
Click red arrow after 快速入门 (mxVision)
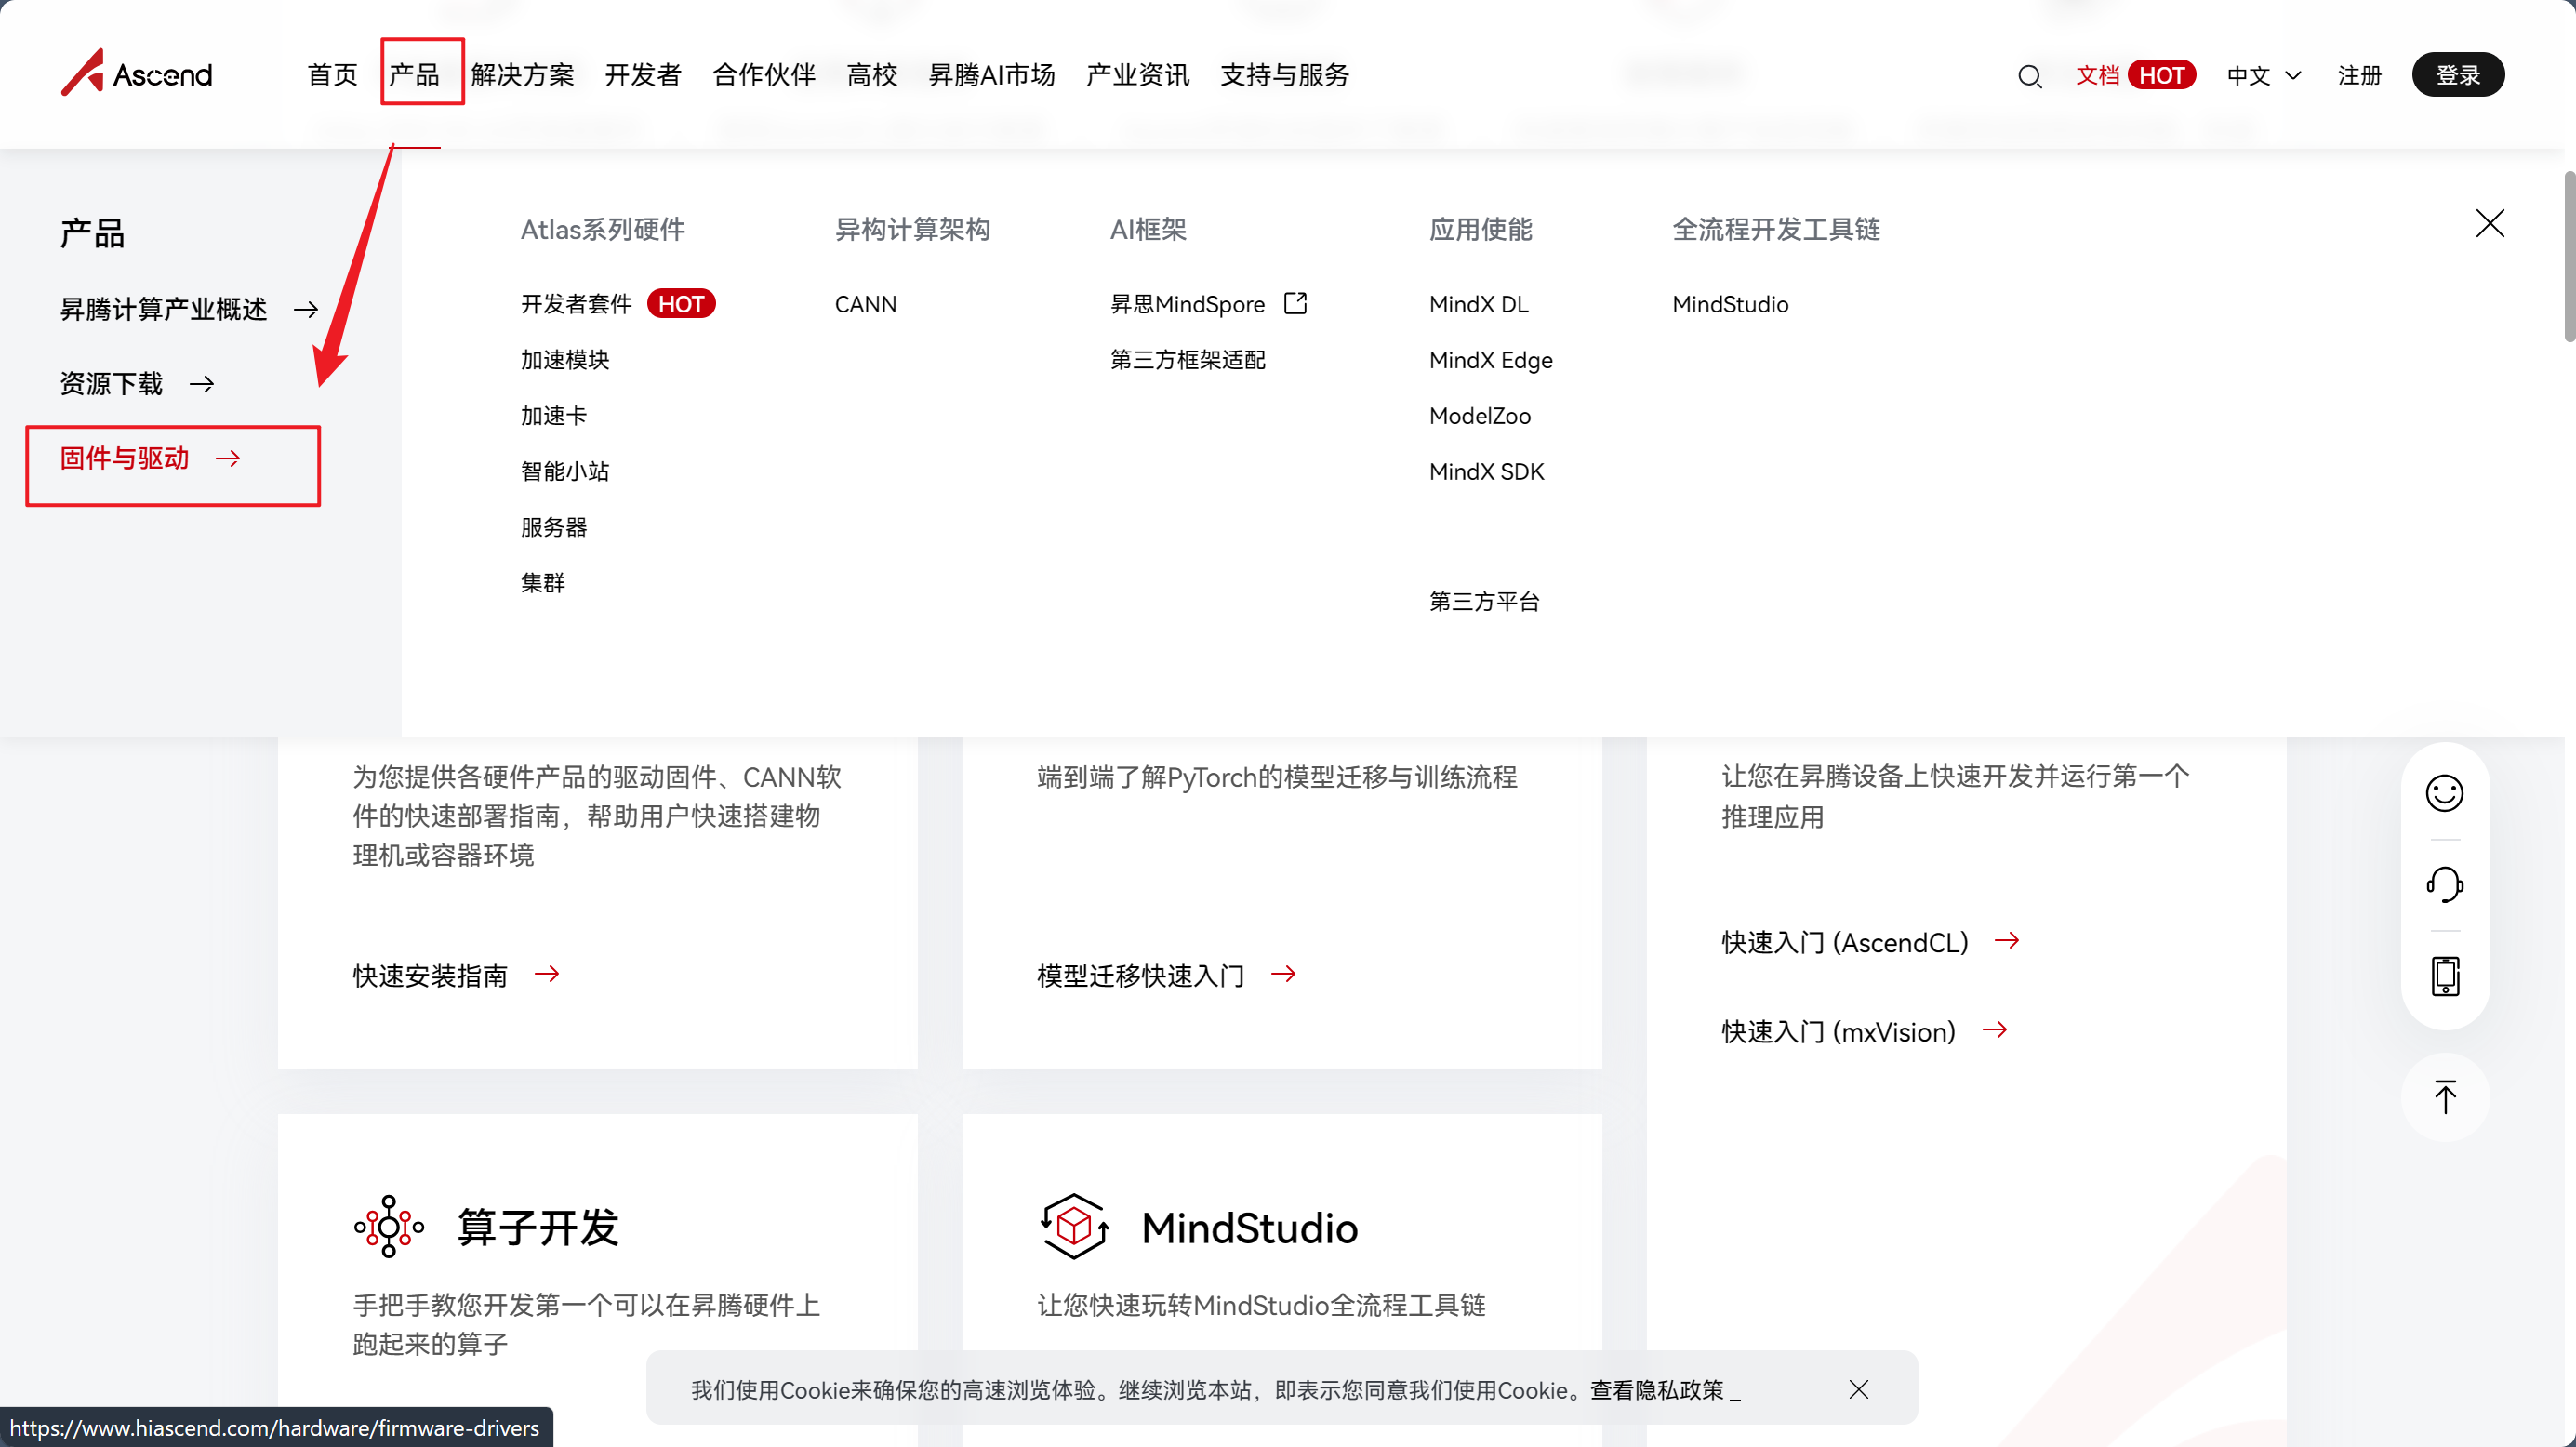(x=1994, y=1030)
